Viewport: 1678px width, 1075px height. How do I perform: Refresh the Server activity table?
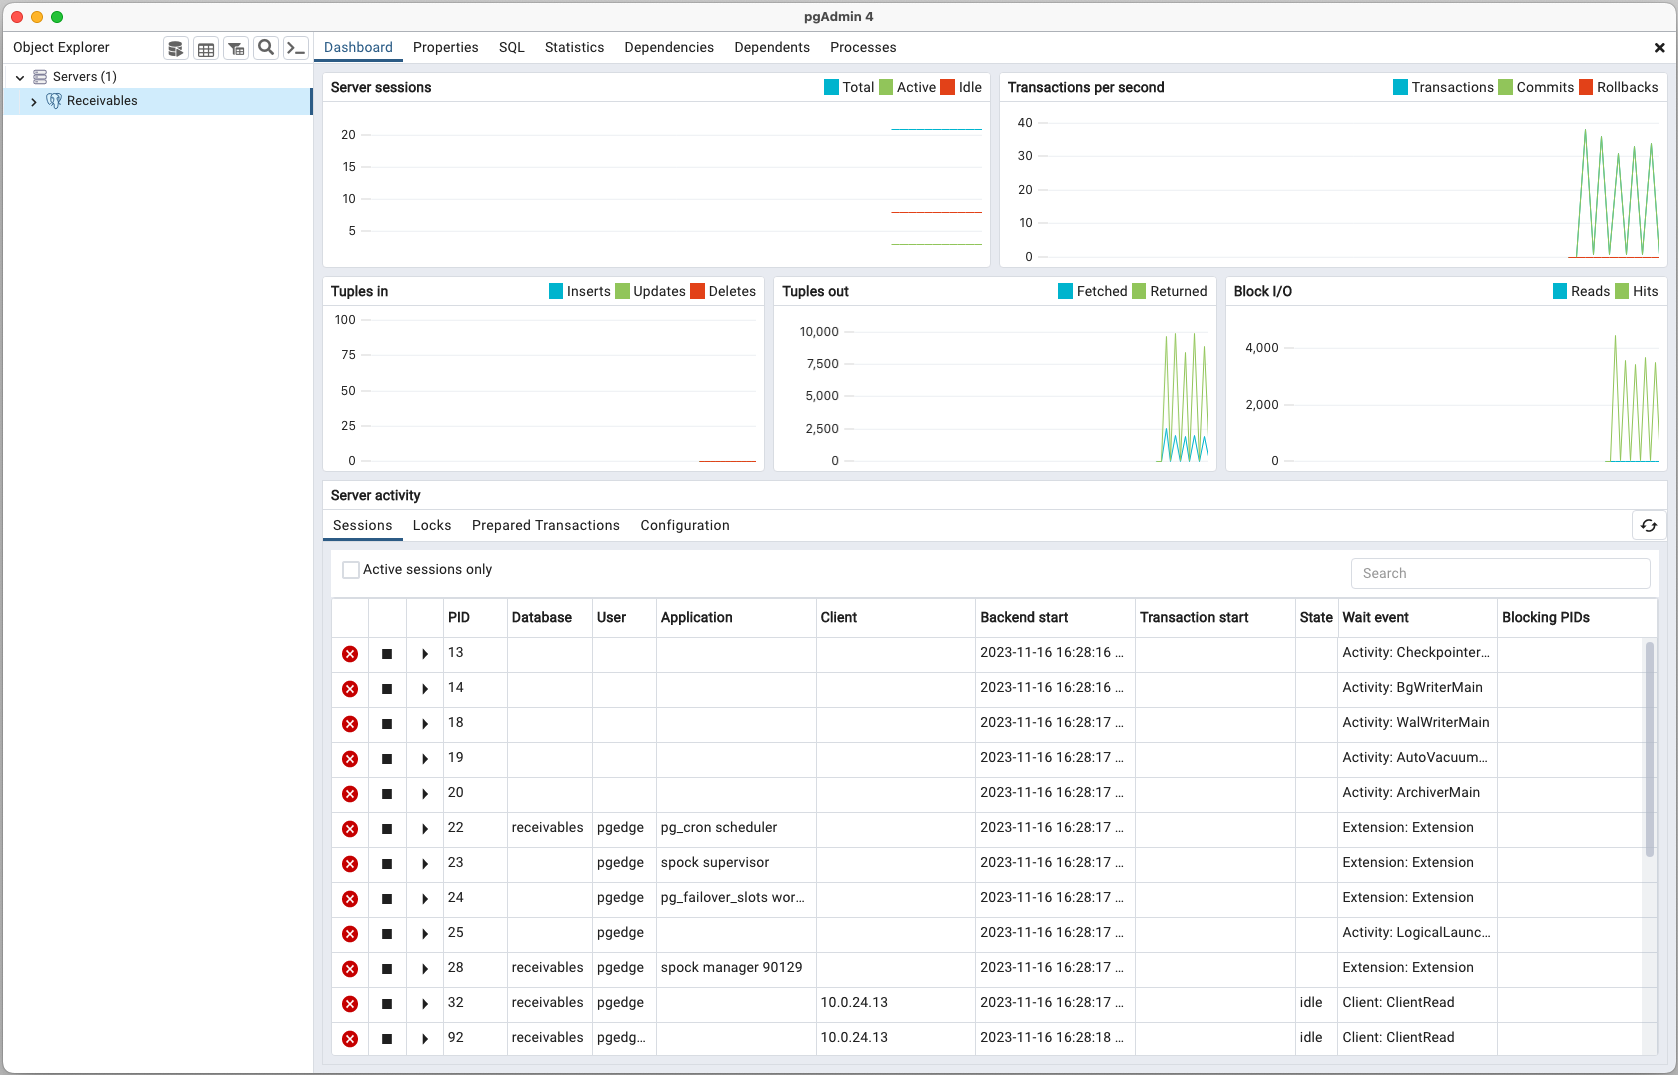(x=1649, y=525)
